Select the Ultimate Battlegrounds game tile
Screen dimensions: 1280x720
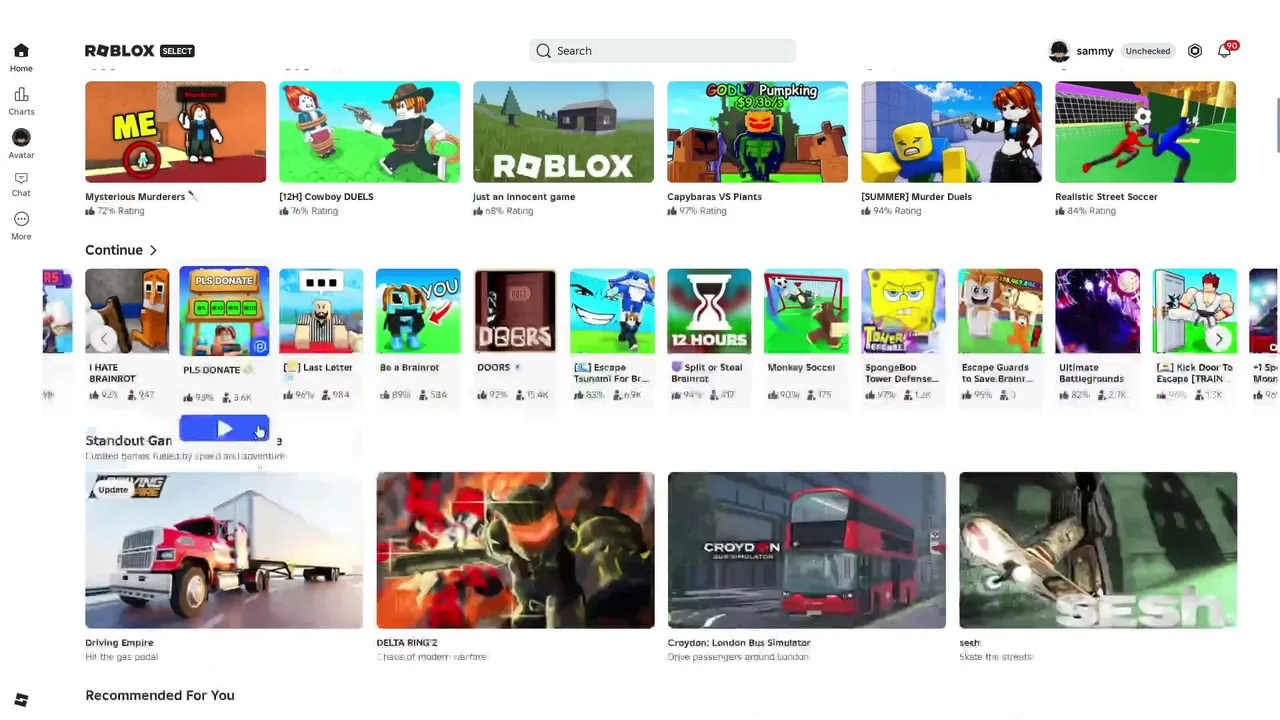click(x=1097, y=311)
